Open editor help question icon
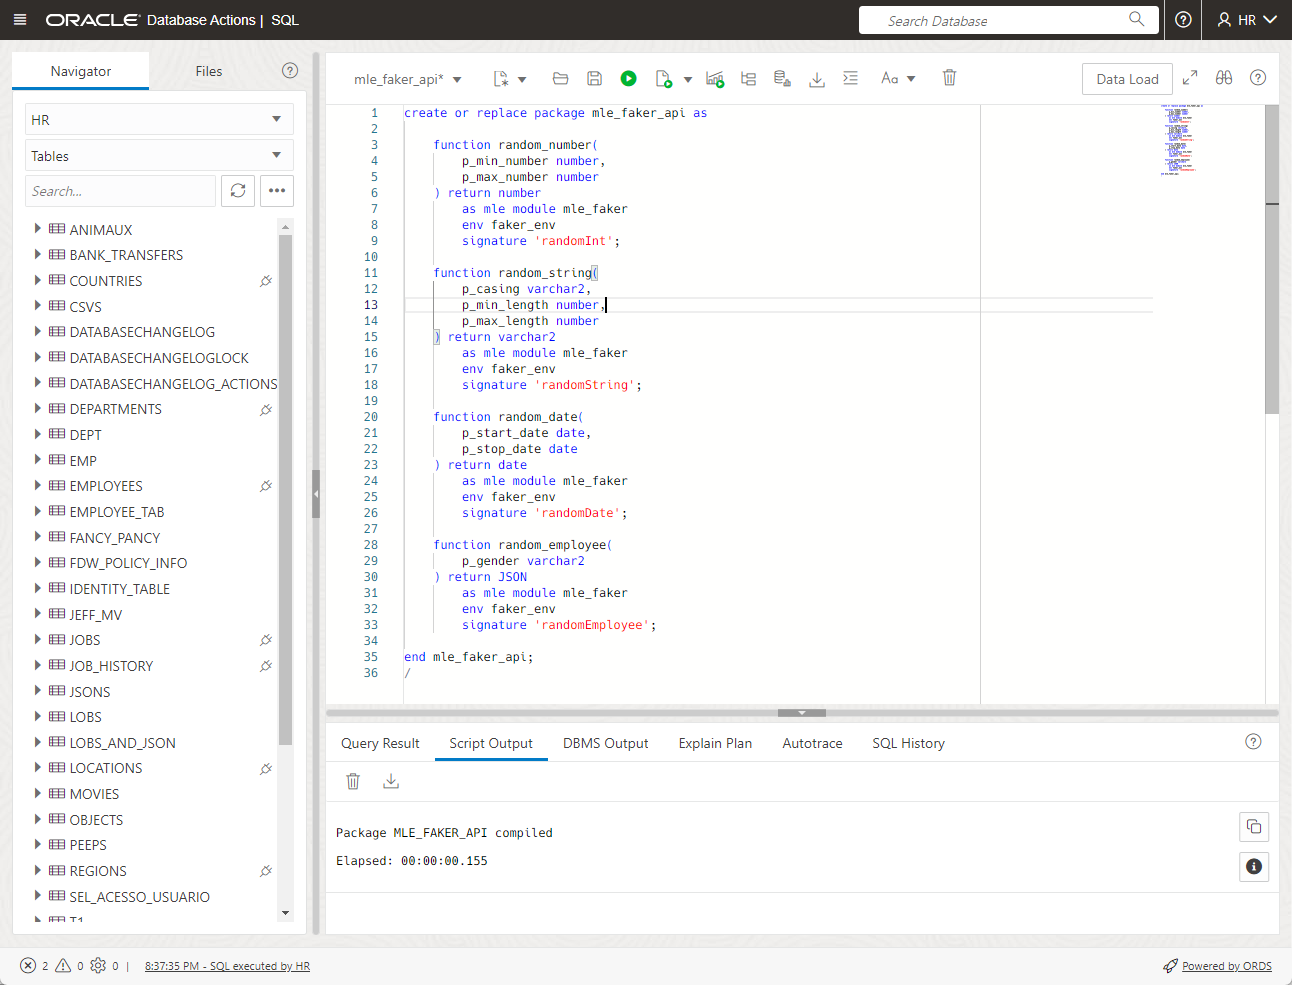Viewport: 1292px width, 985px height. pos(1258,78)
